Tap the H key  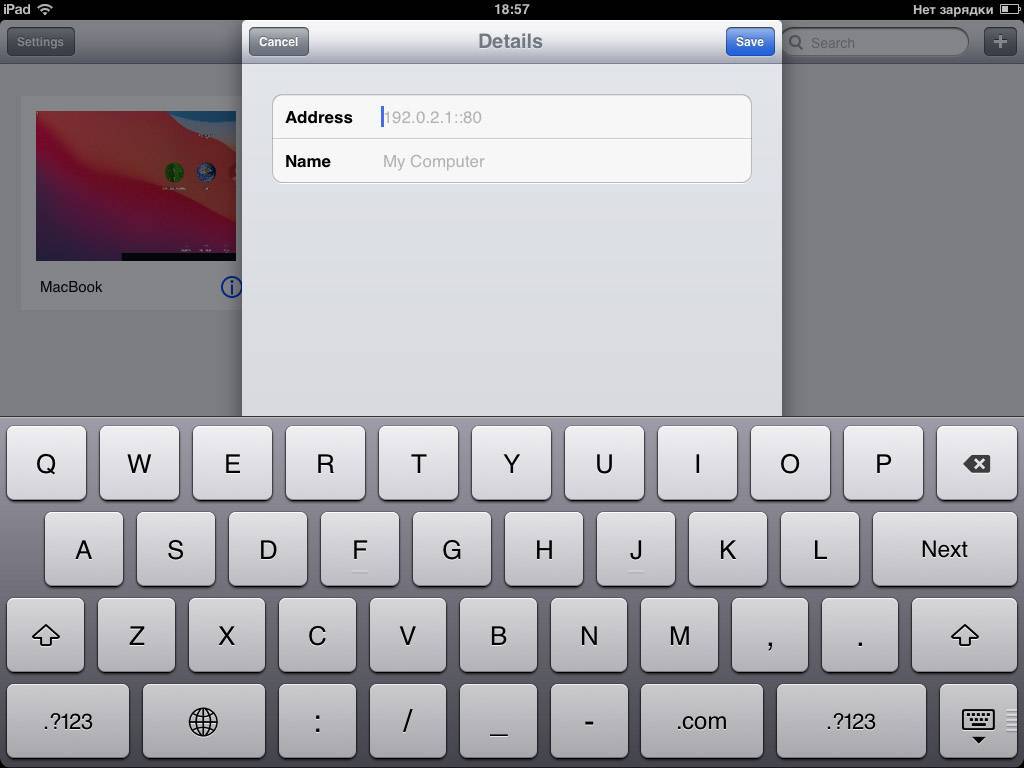(x=544, y=549)
